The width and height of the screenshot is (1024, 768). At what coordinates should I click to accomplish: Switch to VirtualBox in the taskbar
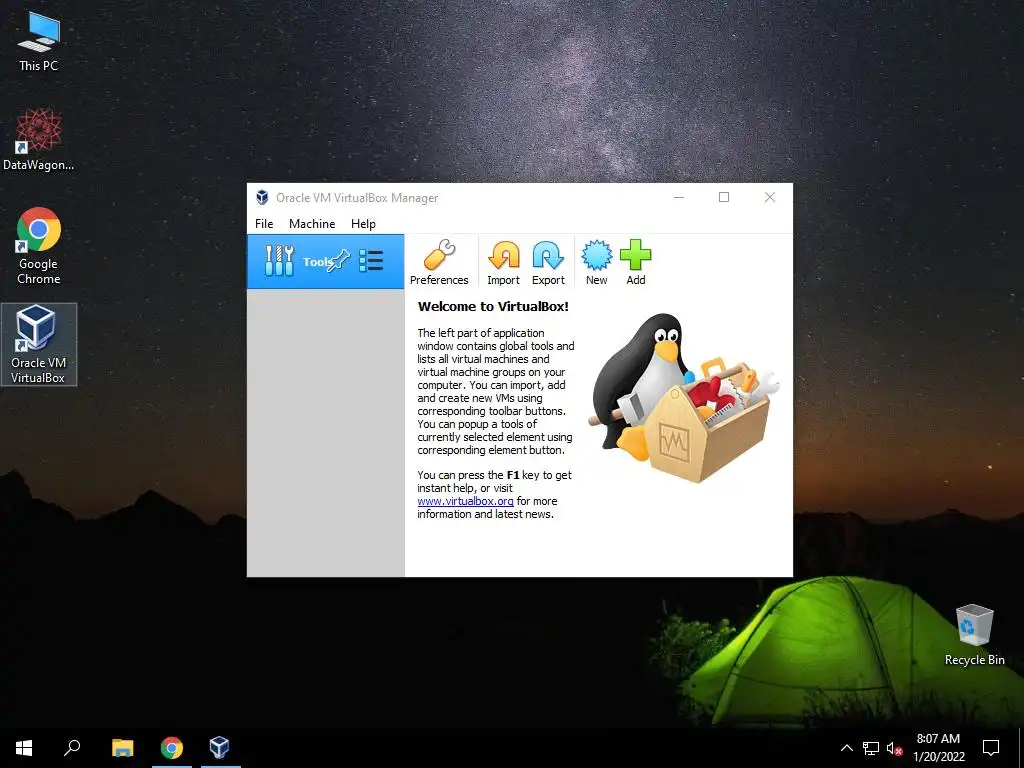[x=220, y=748]
